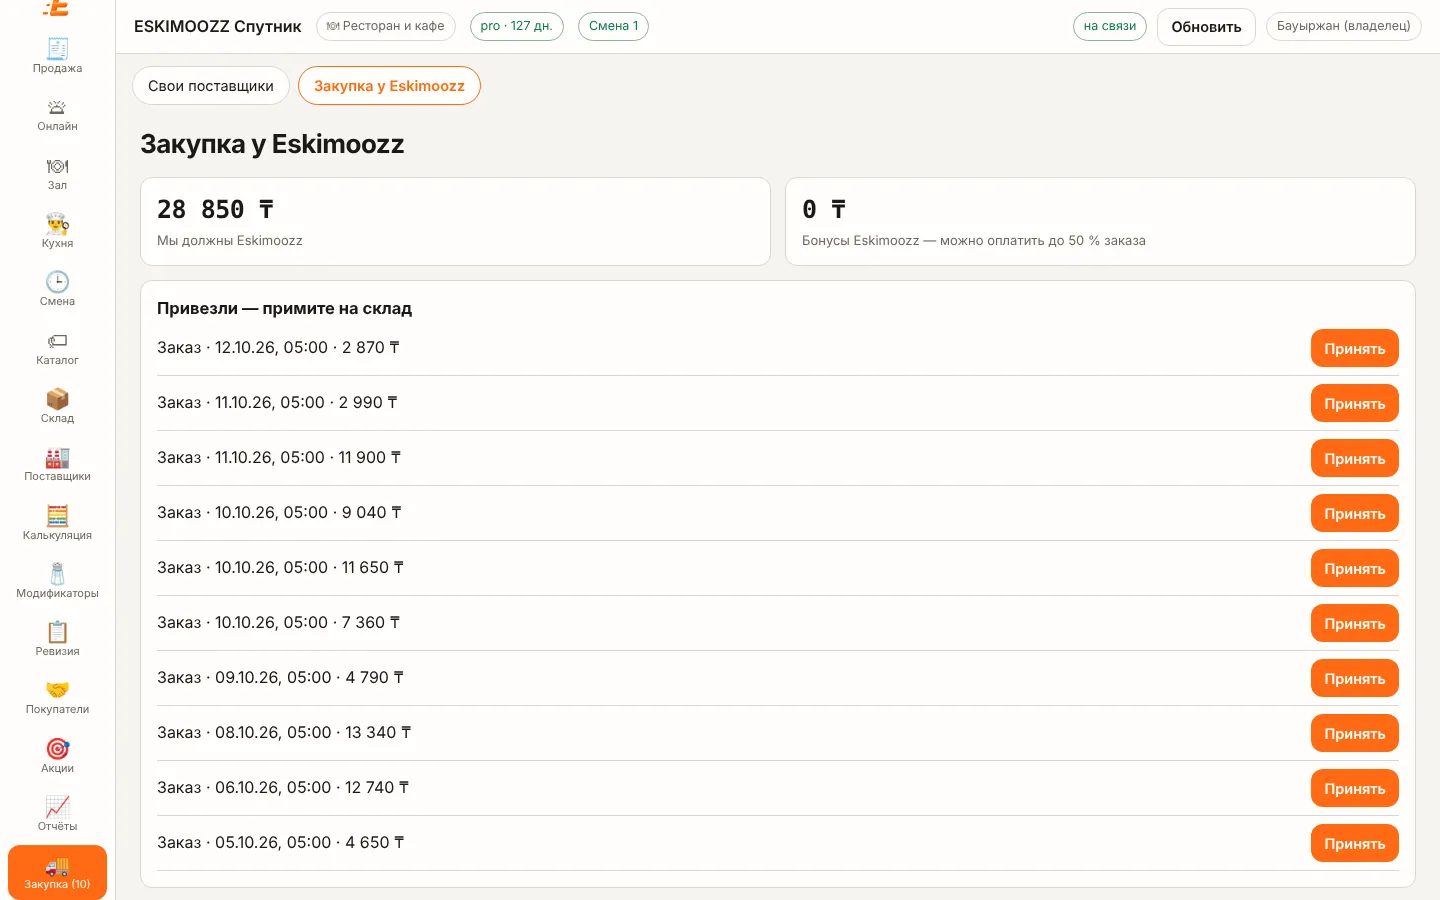Open the Кухня chef icon
Viewport: 1440px width, 900px height.
[x=57, y=223]
